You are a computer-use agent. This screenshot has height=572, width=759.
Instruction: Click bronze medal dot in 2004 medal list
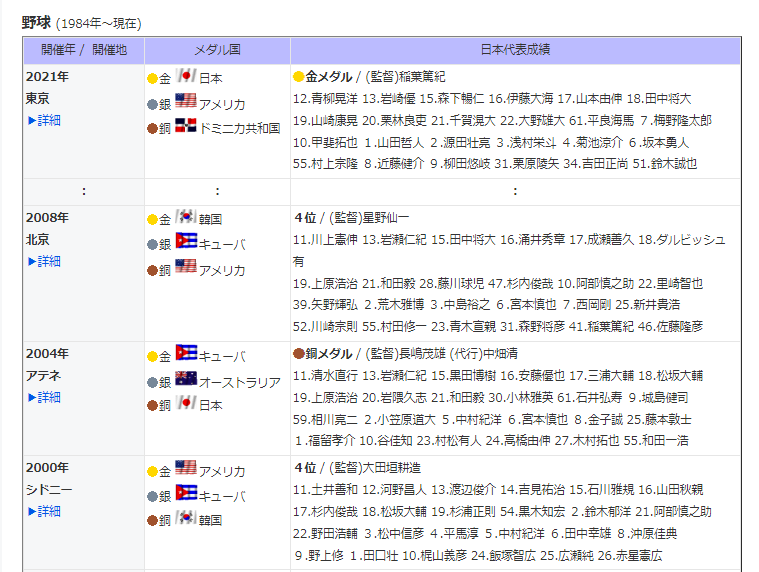coord(152,405)
